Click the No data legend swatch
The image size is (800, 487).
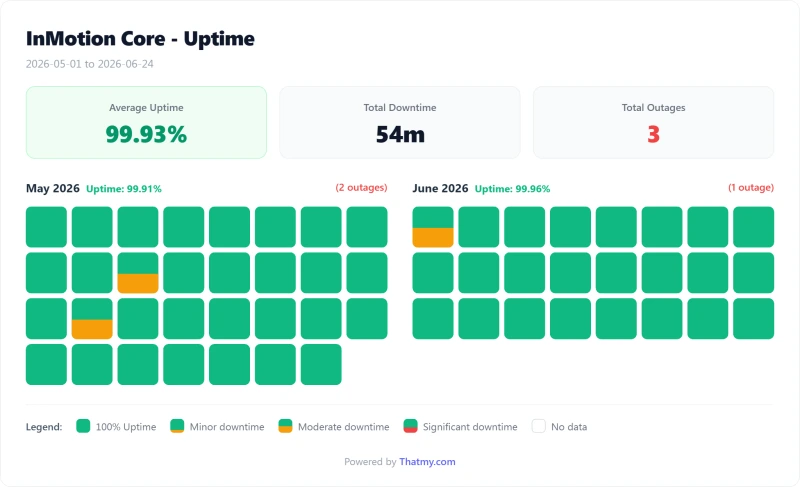pos(539,426)
